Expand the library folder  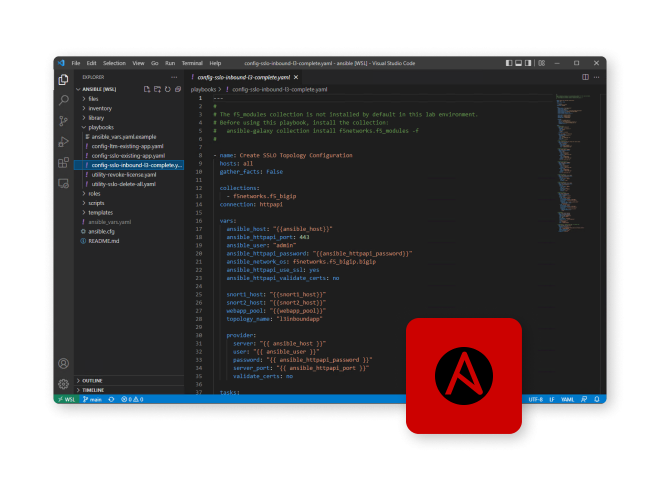pyautogui.click(x=129, y=117)
